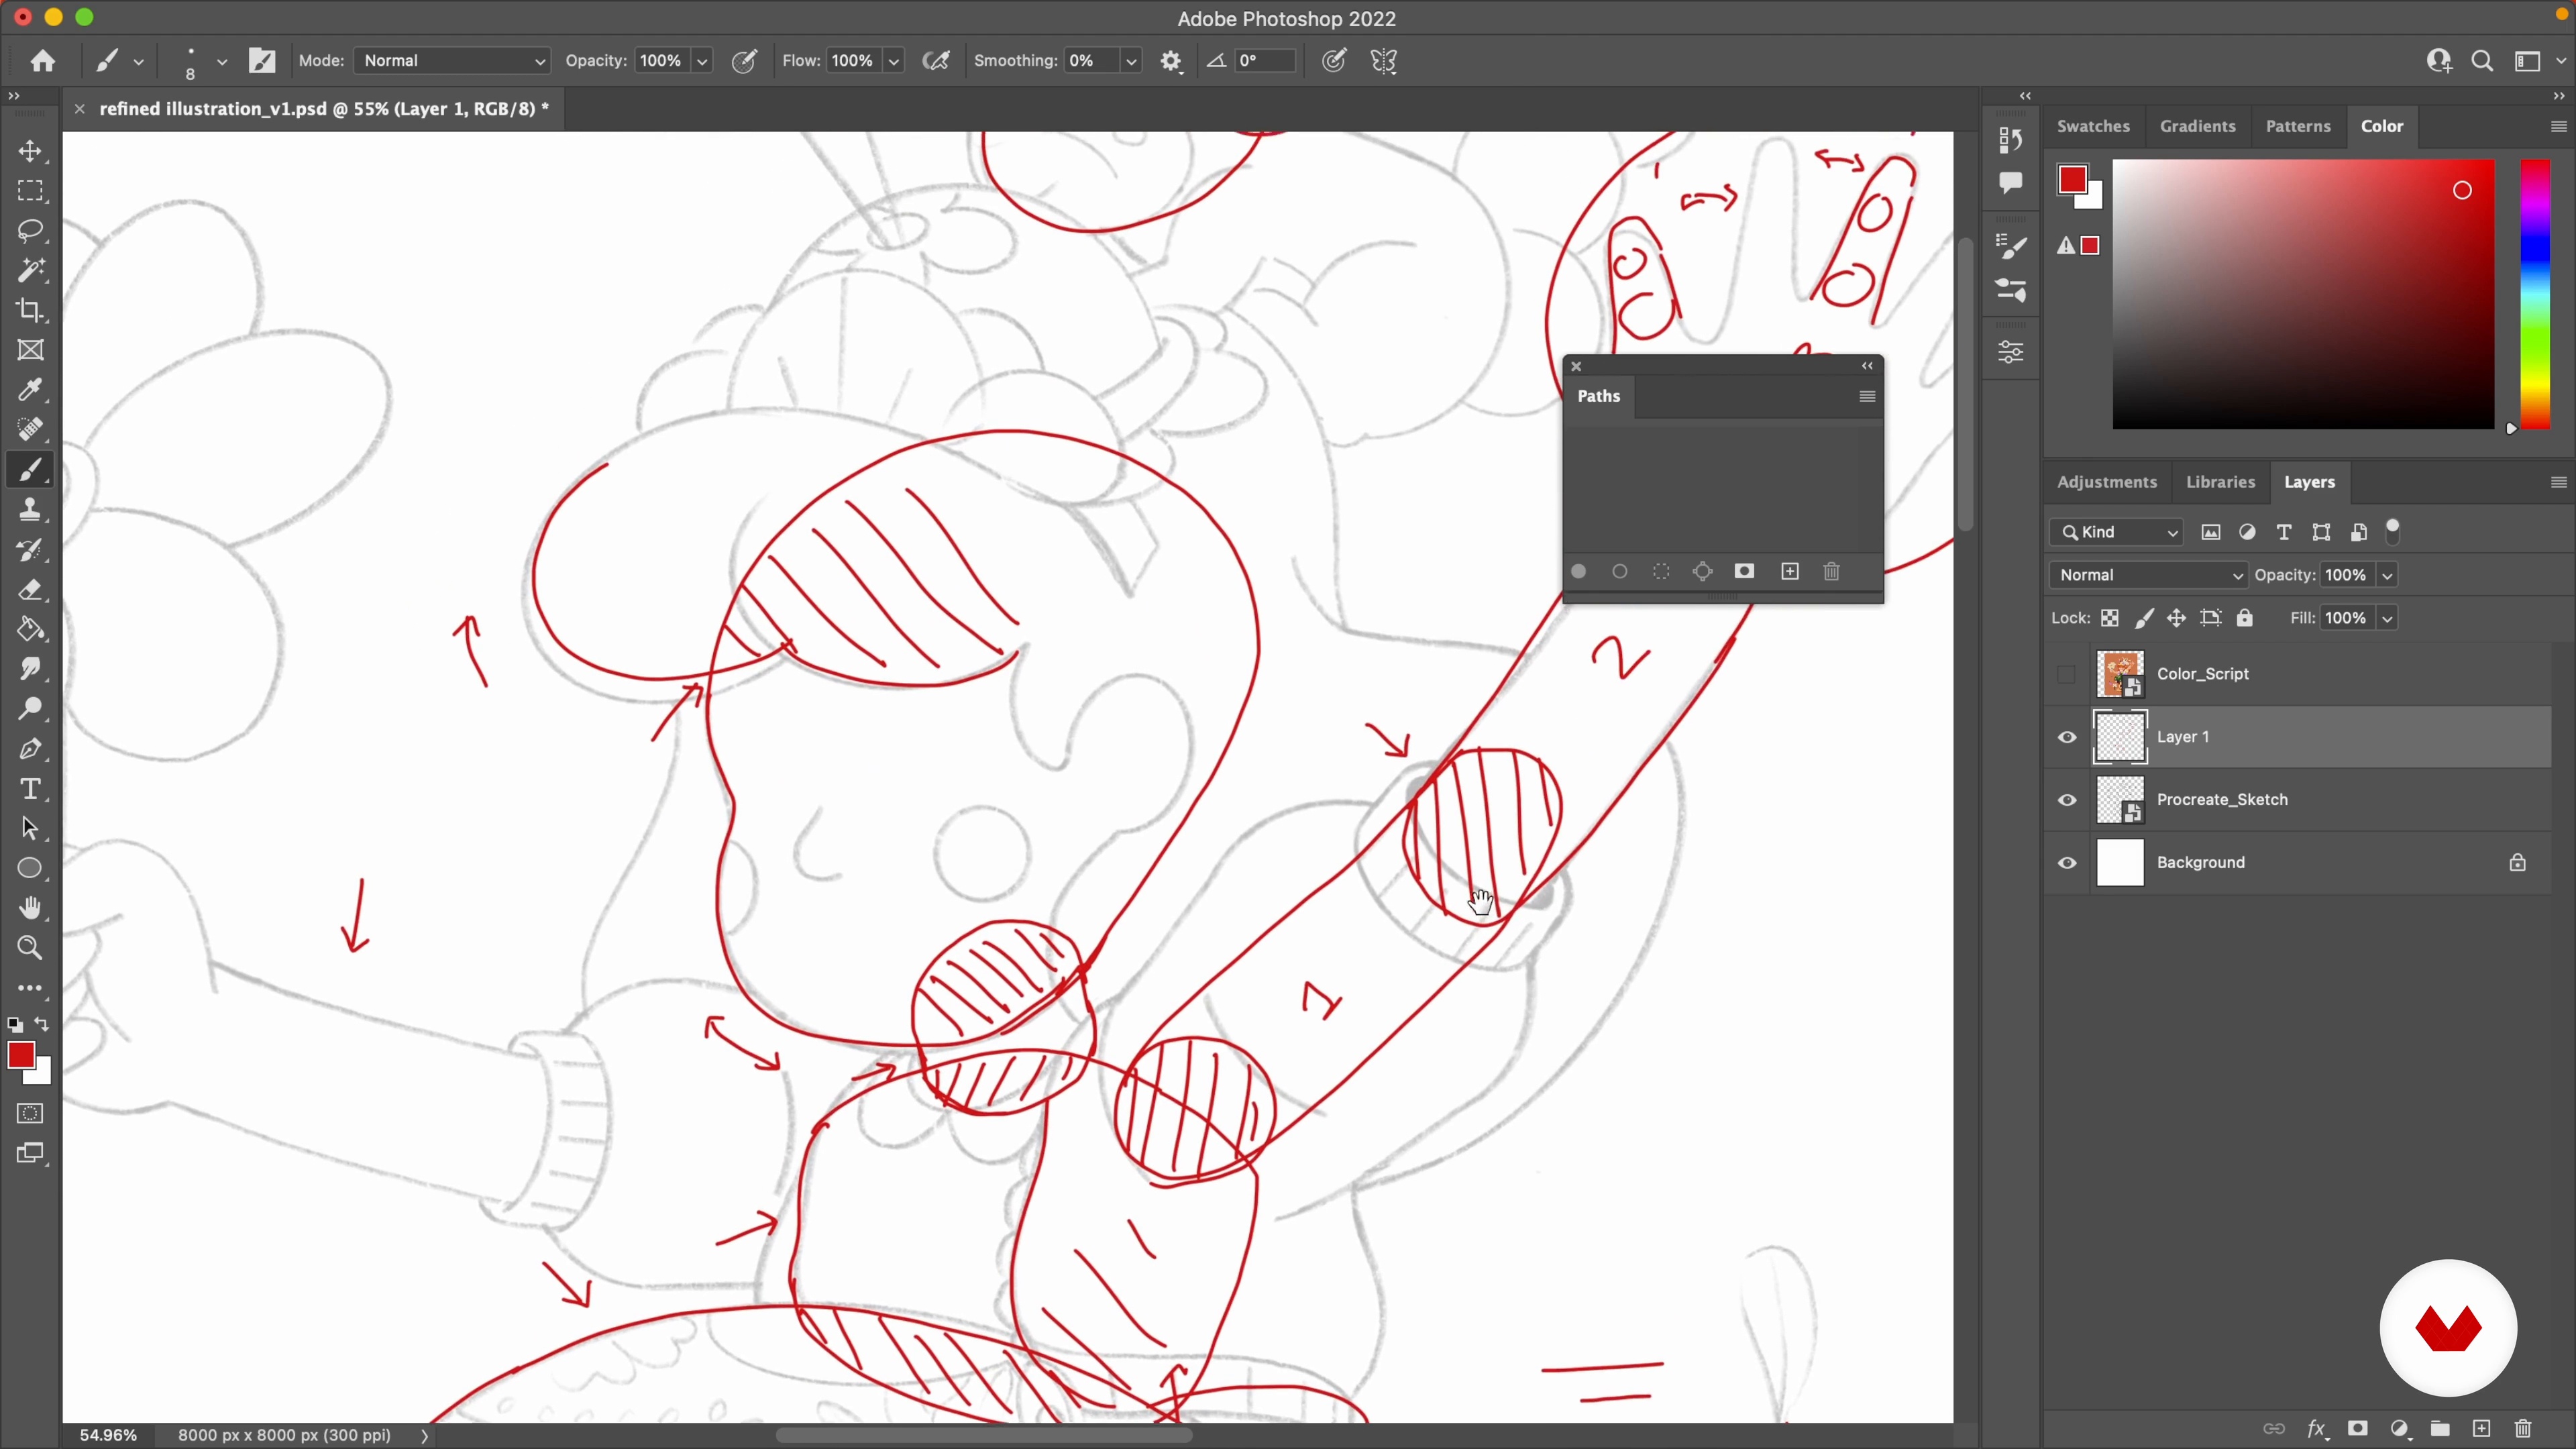Click Fill path with foreground color

1579,572
